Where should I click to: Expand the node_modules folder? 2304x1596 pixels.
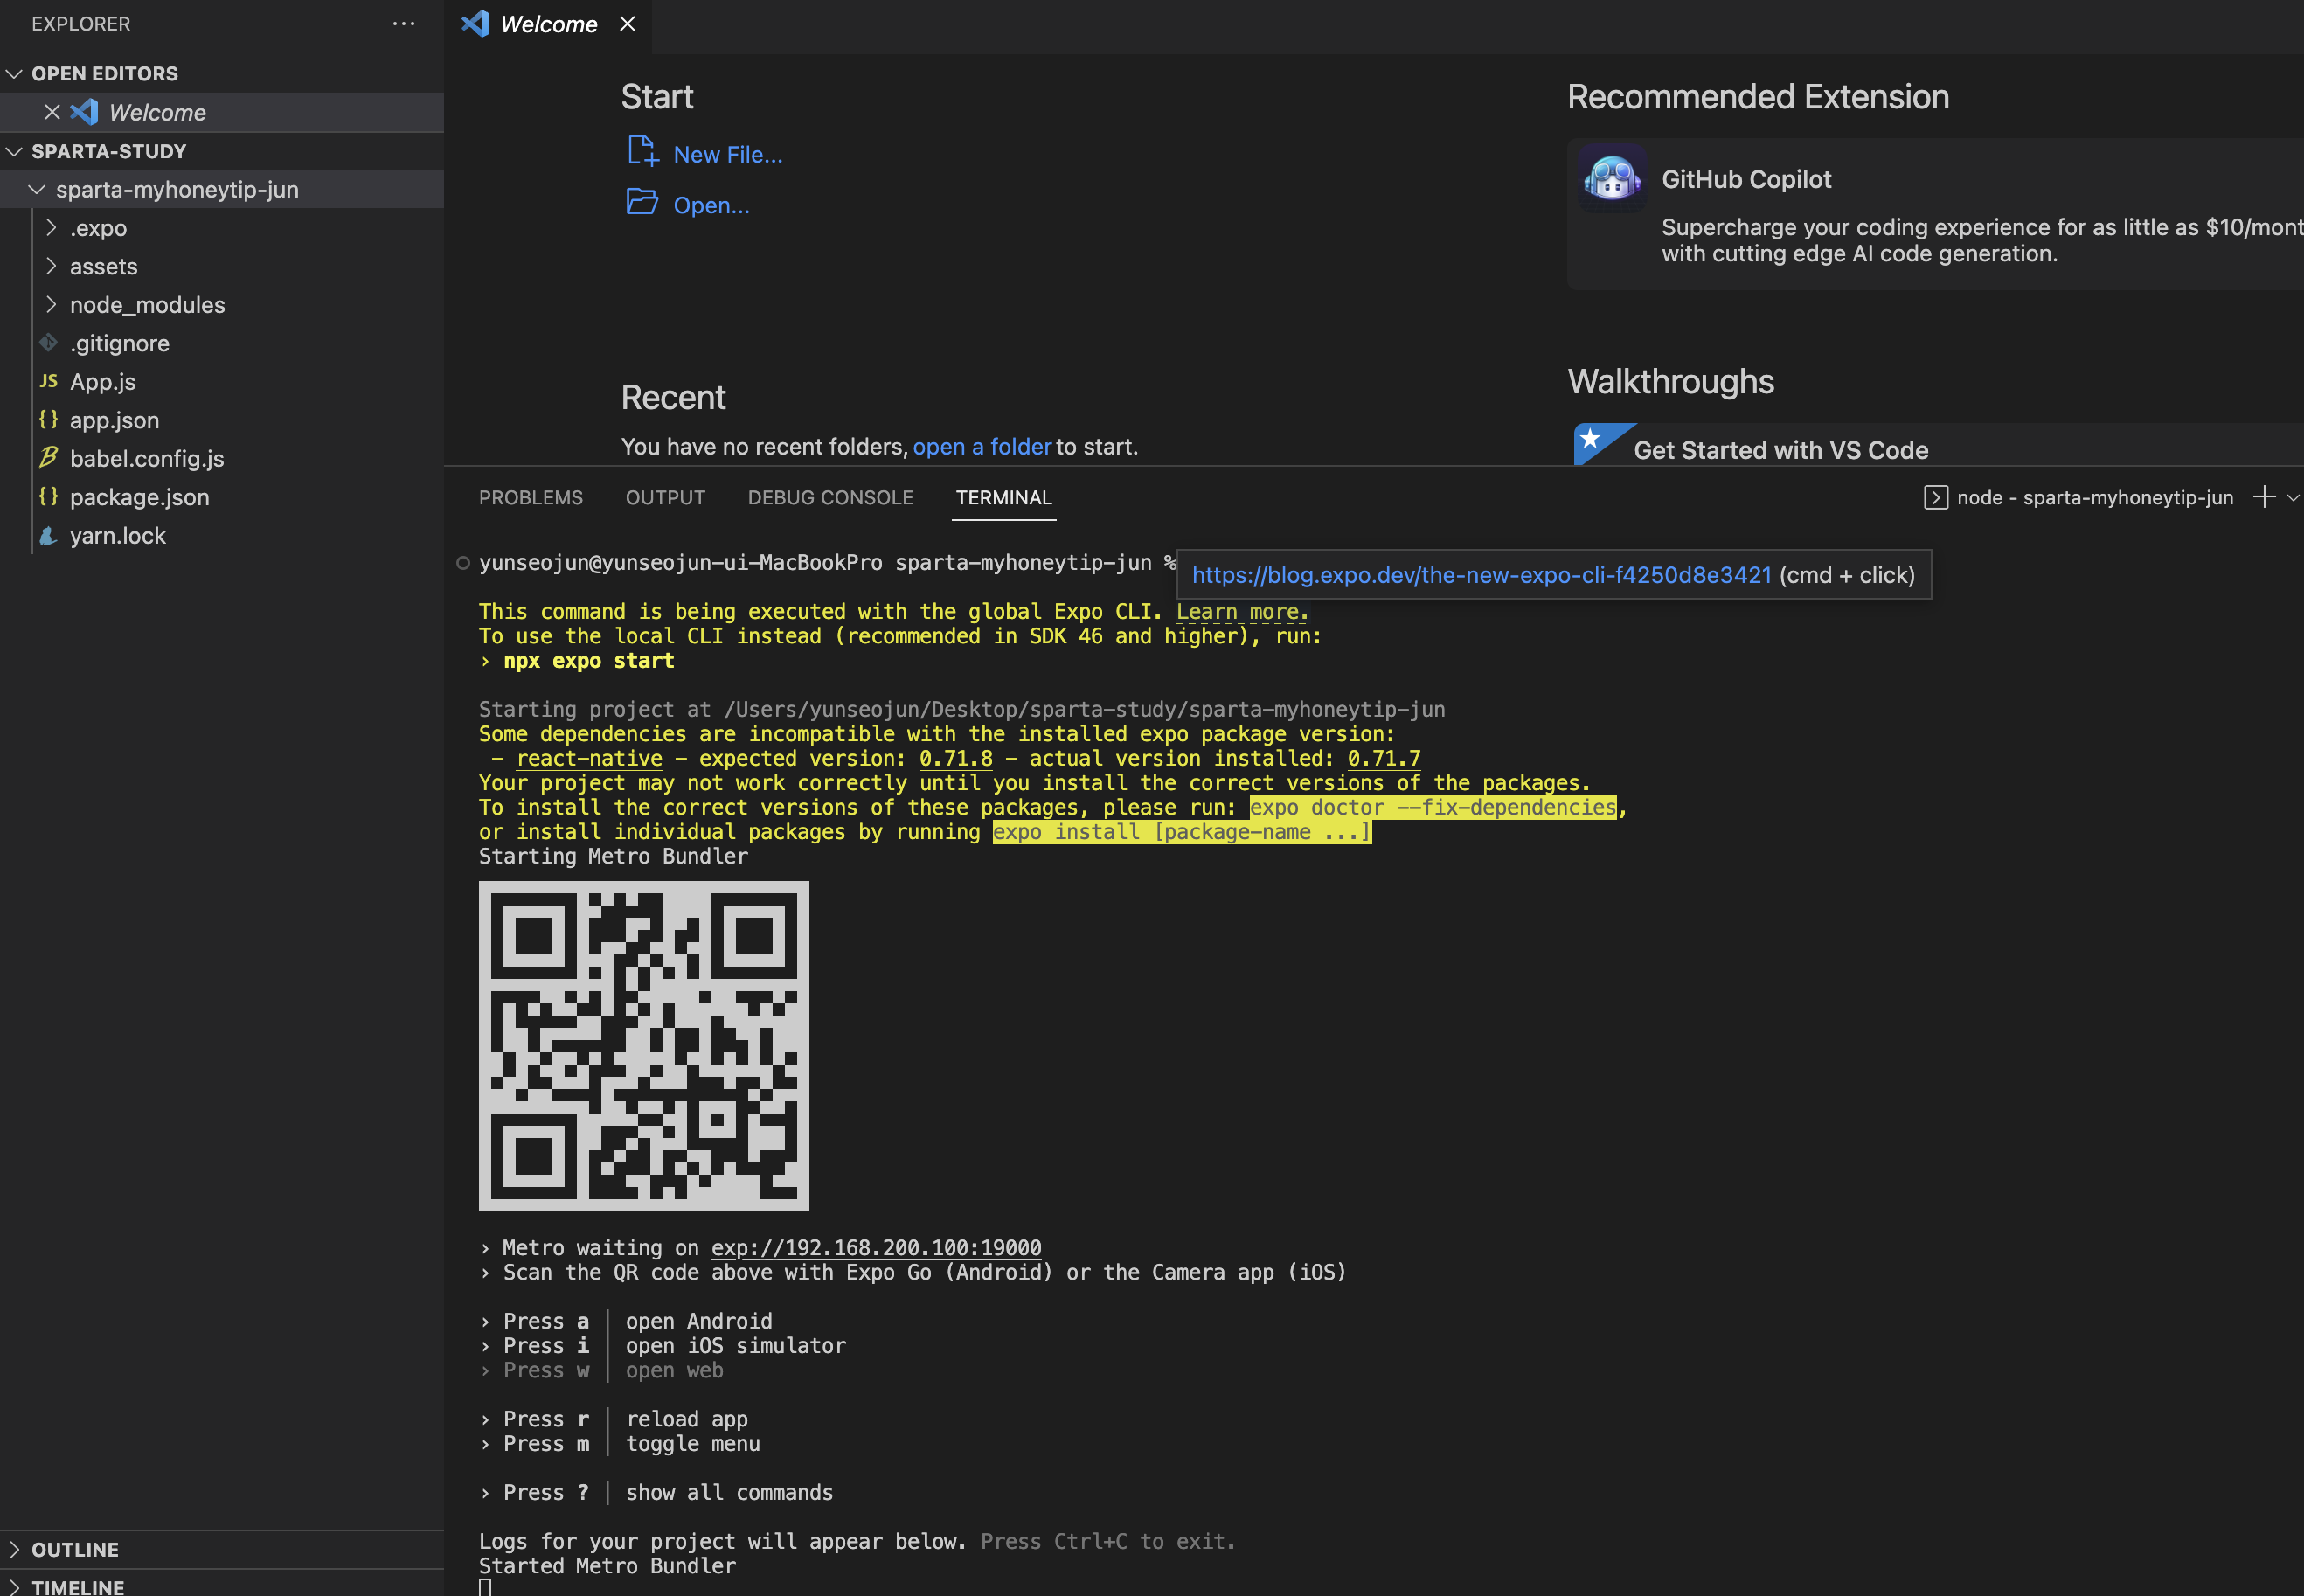(x=51, y=304)
